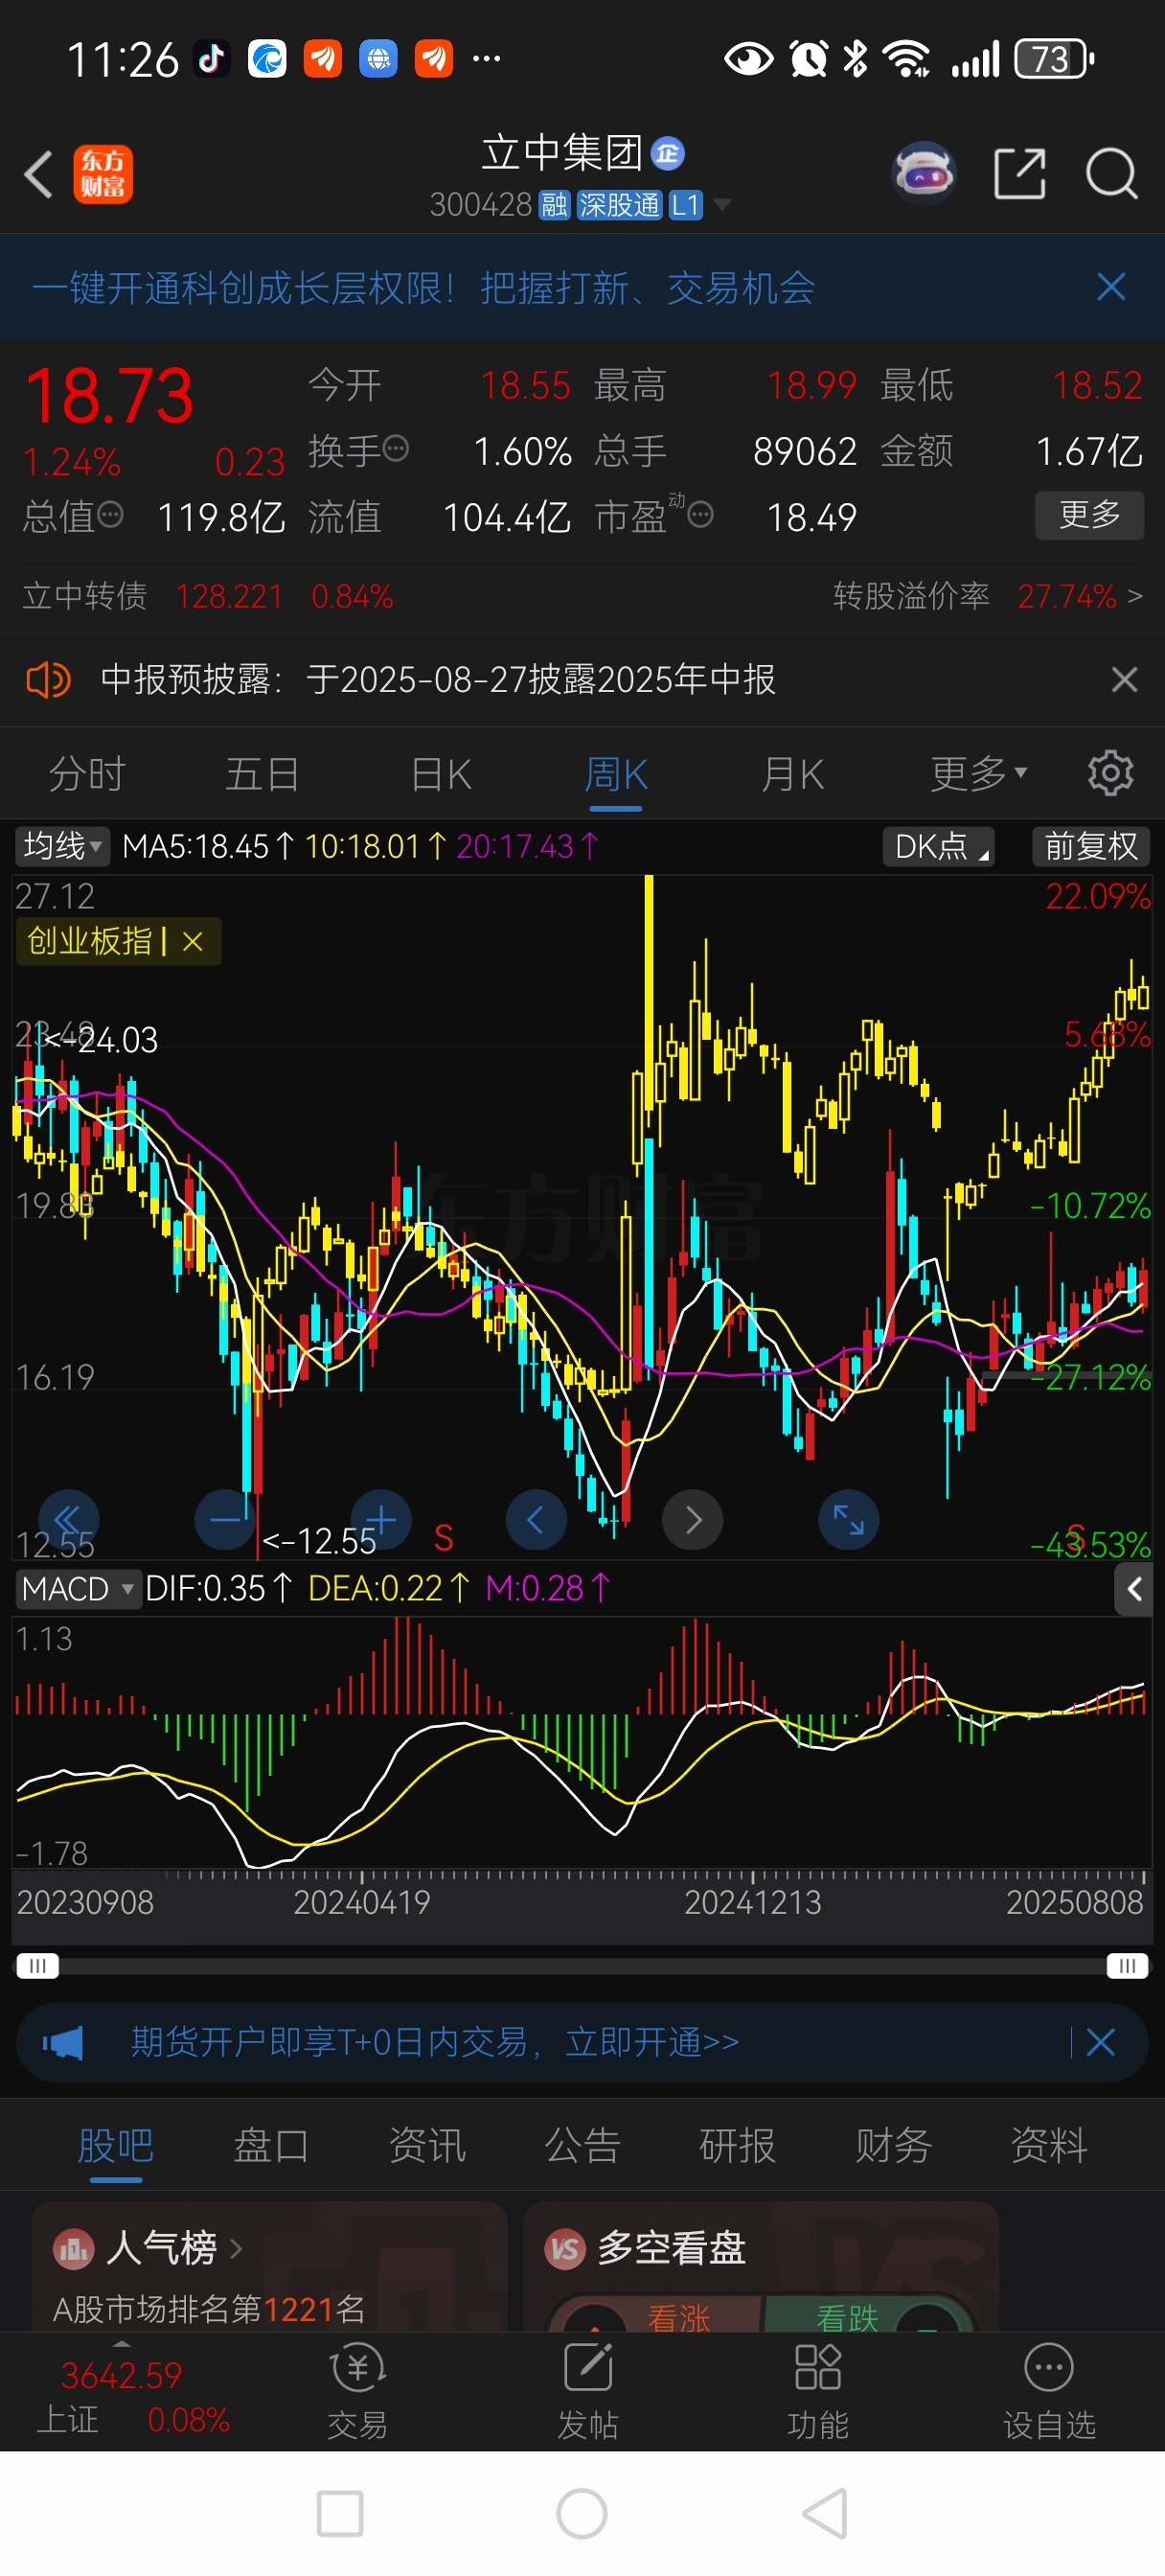Image resolution: width=1165 pixels, height=2576 pixels.
Task: Open the search magnifier icon
Action: click(1112, 175)
